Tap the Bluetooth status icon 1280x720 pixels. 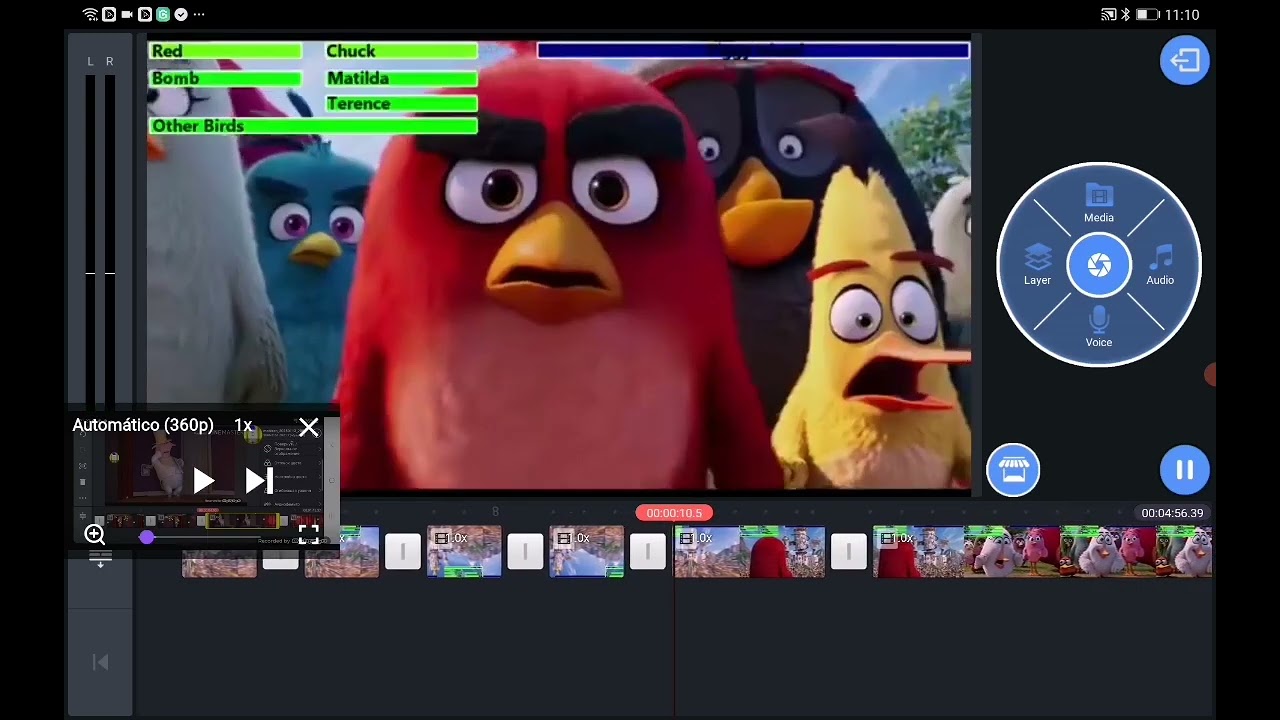click(1125, 15)
